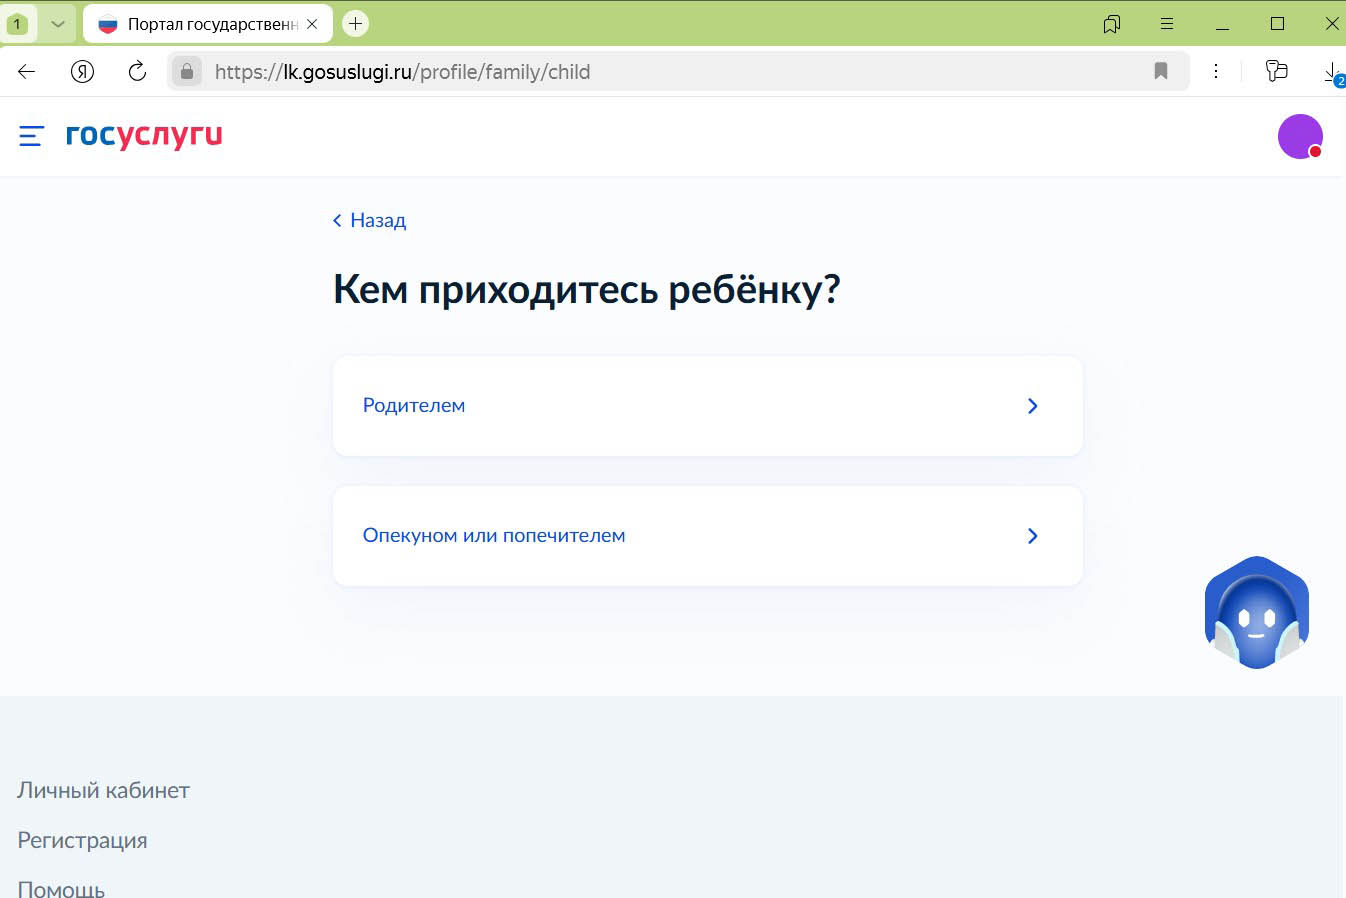Bookmark this page via the flag icon
1346x898 pixels.
(x=1160, y=71)
